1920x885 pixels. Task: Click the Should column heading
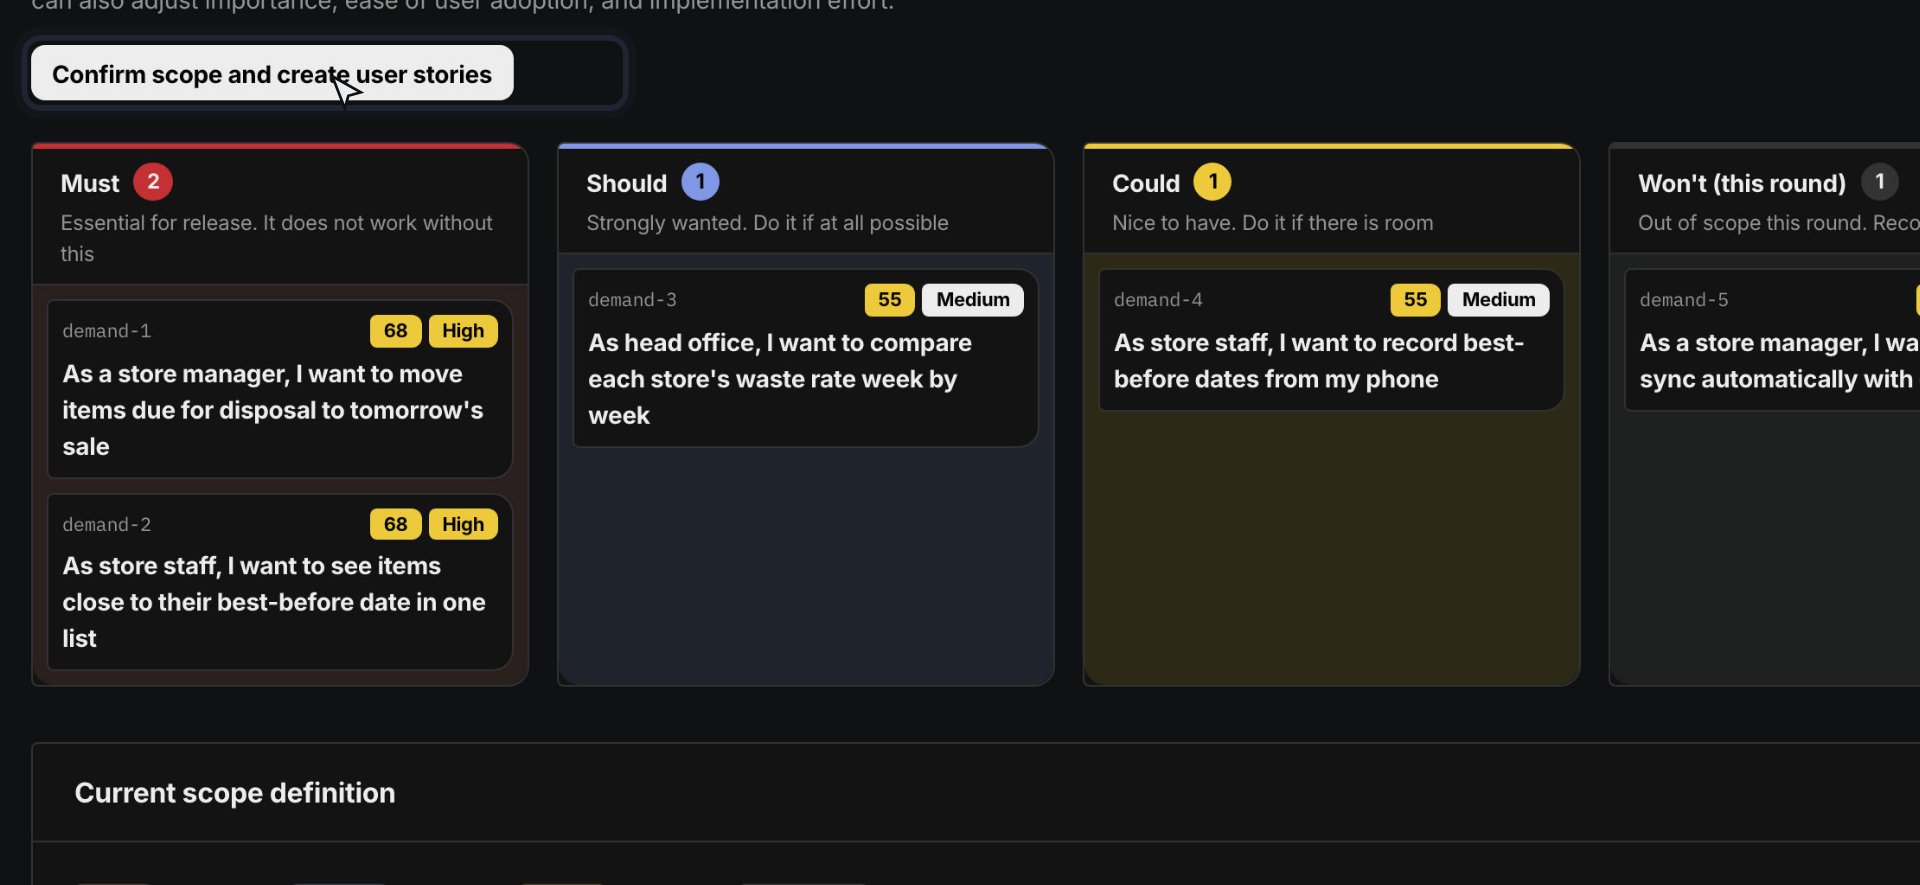(626, 183)
